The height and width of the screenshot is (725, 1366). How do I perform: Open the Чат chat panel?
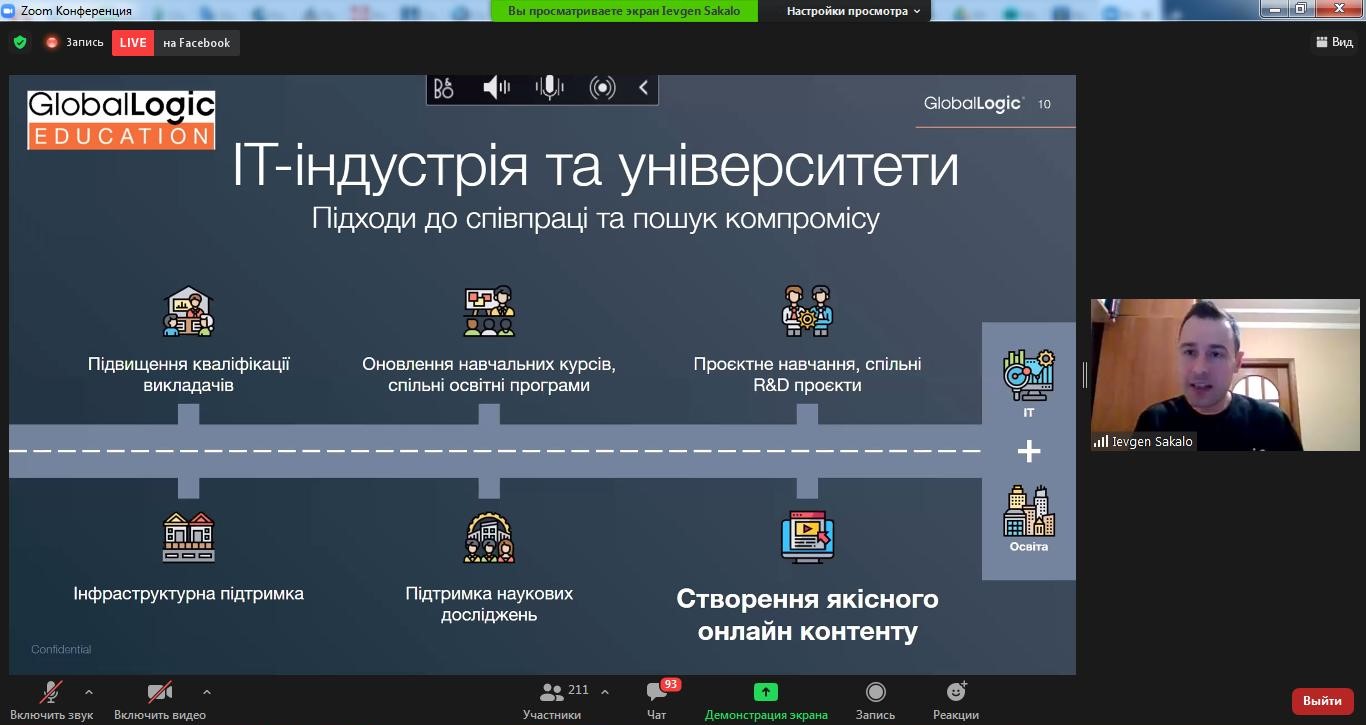pos(657,700)
